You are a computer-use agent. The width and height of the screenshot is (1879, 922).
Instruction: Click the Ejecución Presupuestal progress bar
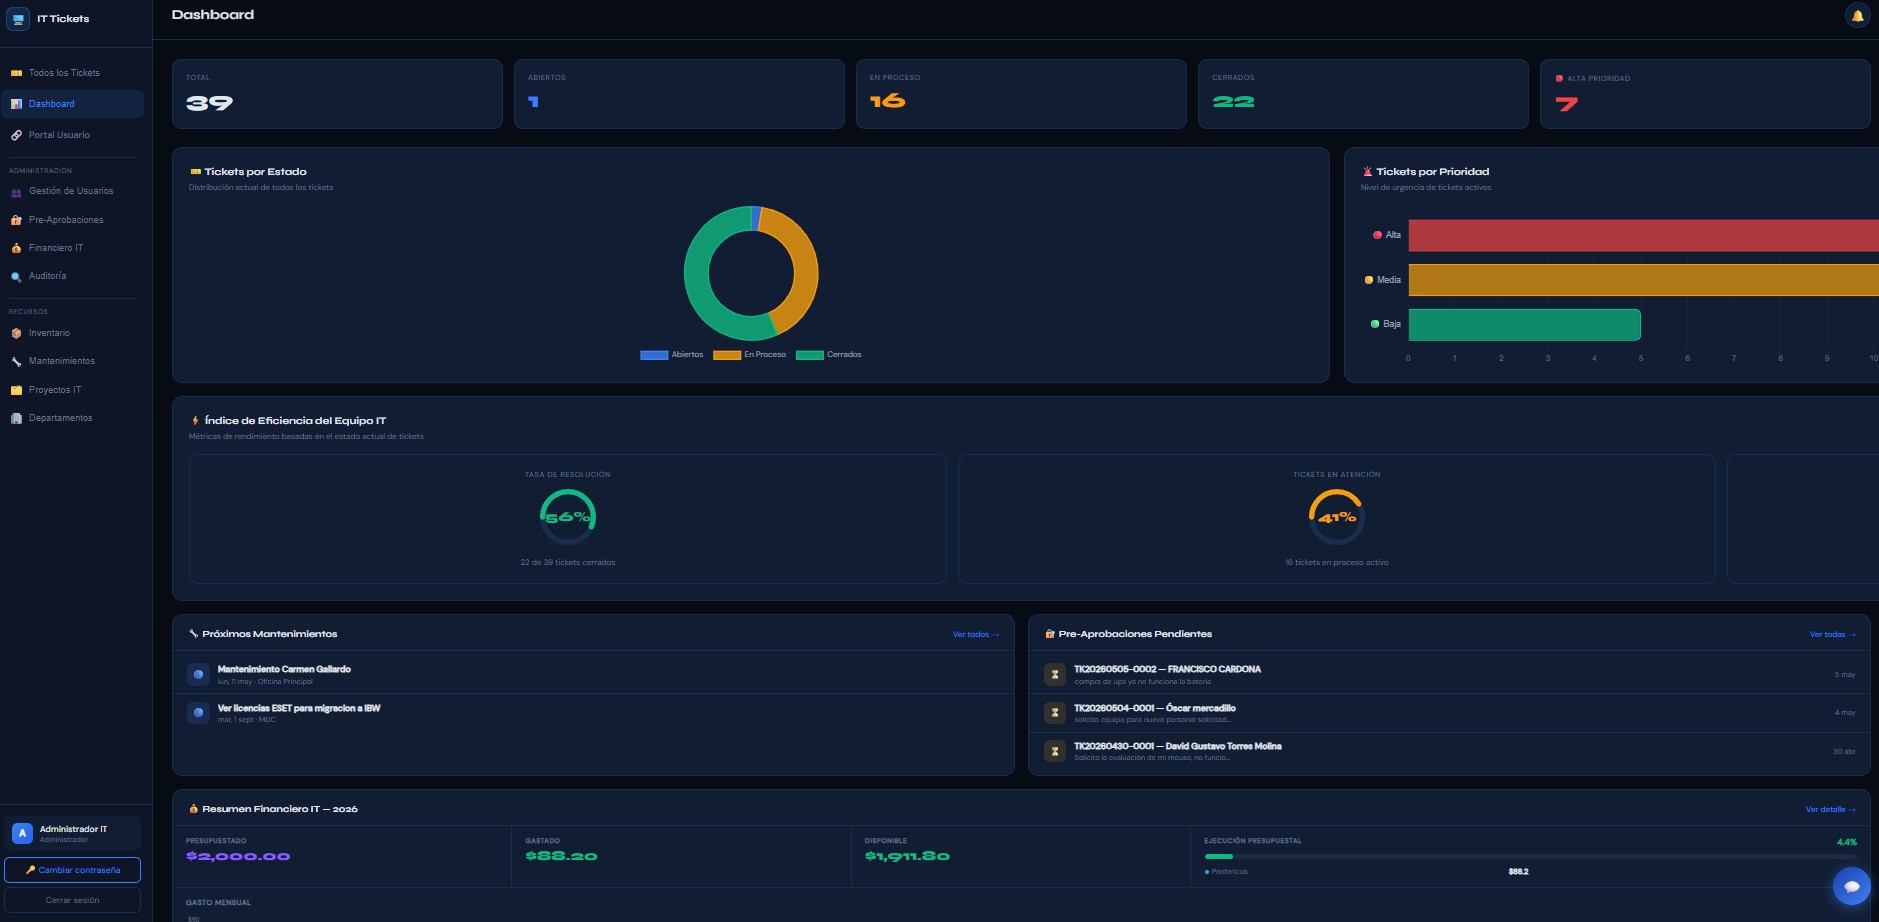click(x=1530, y=857)
